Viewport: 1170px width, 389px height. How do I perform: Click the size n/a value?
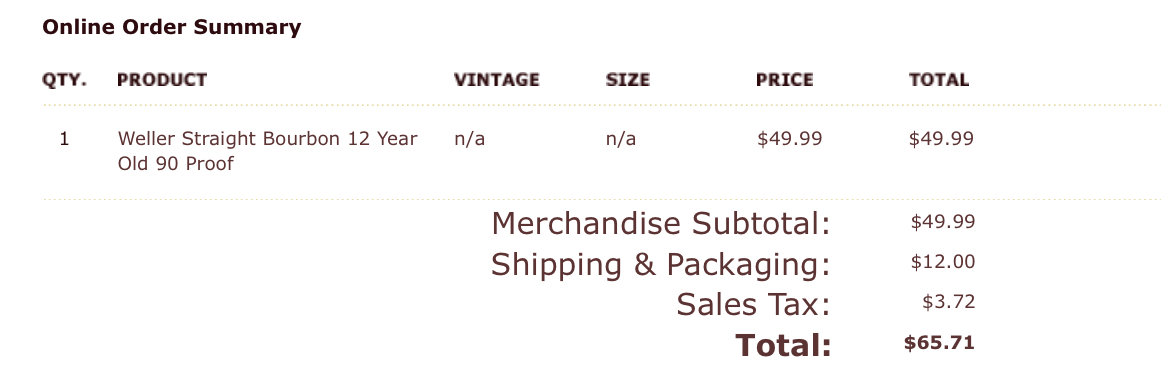621,139
